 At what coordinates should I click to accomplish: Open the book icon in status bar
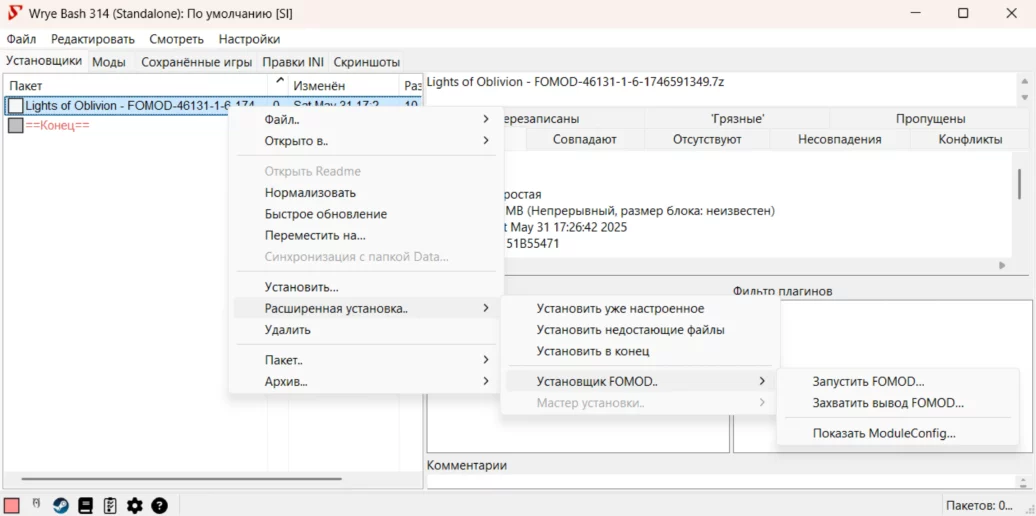point(86,506)
